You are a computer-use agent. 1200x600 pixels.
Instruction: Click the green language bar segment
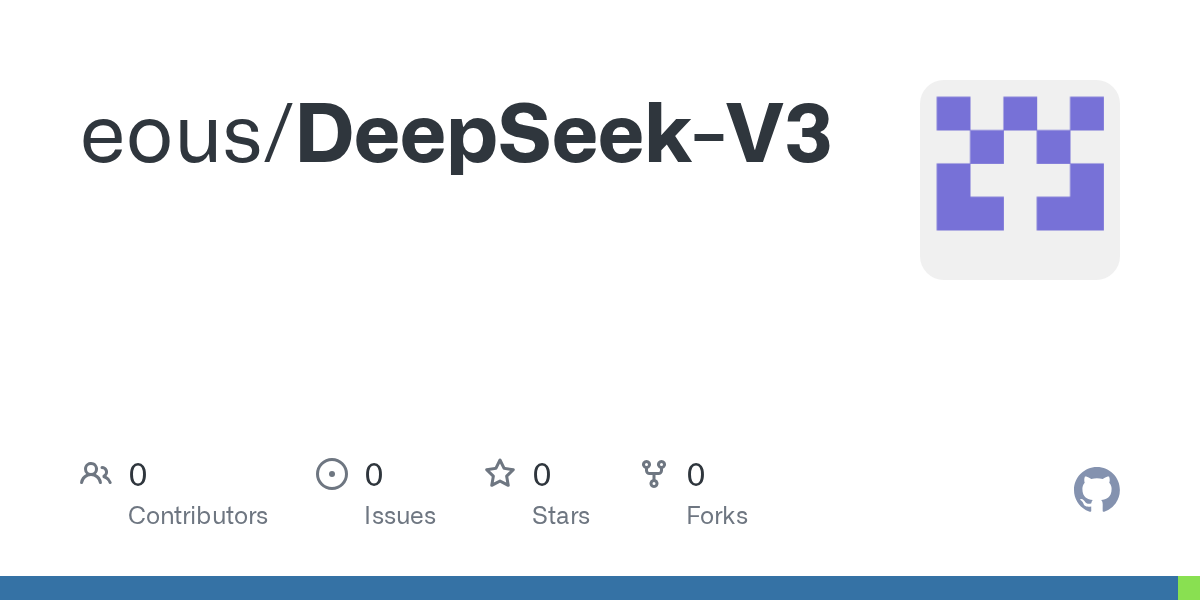point(1189,588)
